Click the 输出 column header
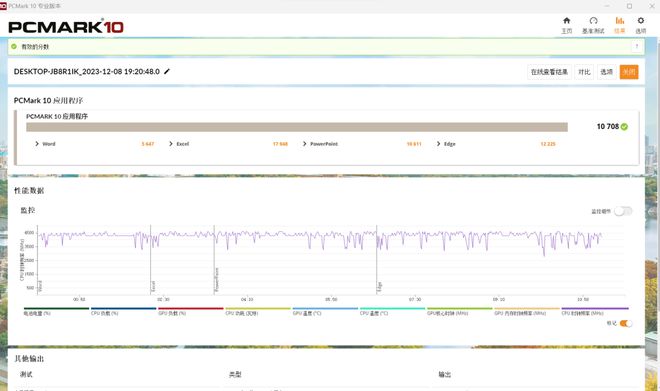Image resolution: width=660 pixels, height=391 pixels. pyautogui.click(x=444, y=374)
